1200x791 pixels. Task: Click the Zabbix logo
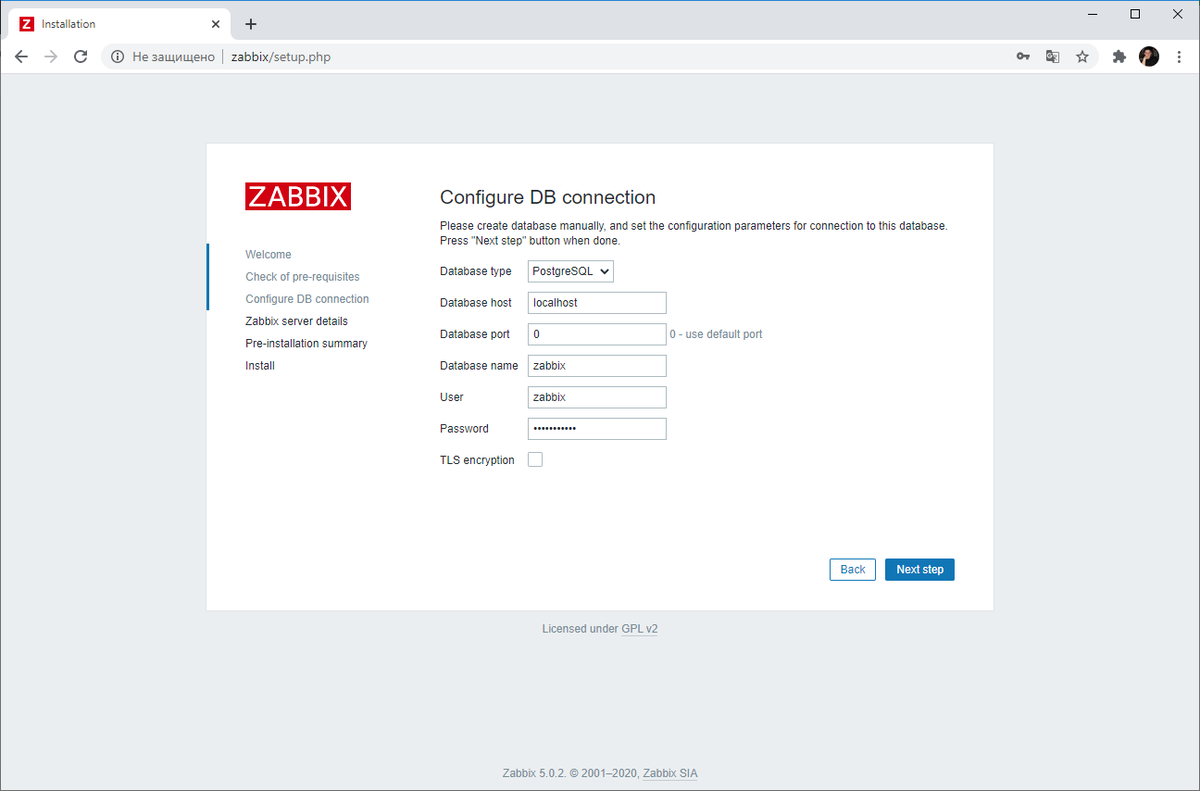click(297, 196)
